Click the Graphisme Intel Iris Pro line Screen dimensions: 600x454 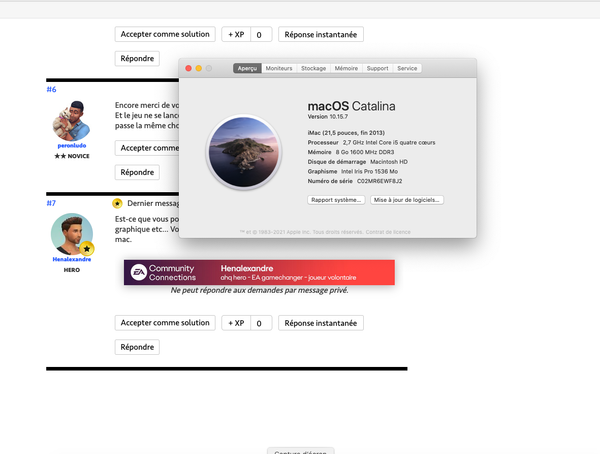coord(353,171)
